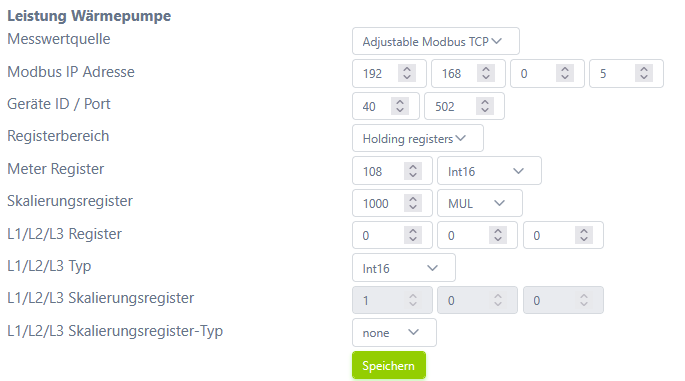Decrease the IP octet 168 with down arrow
Viewport: 685px width, 381px height.
(x=486, y=77)
